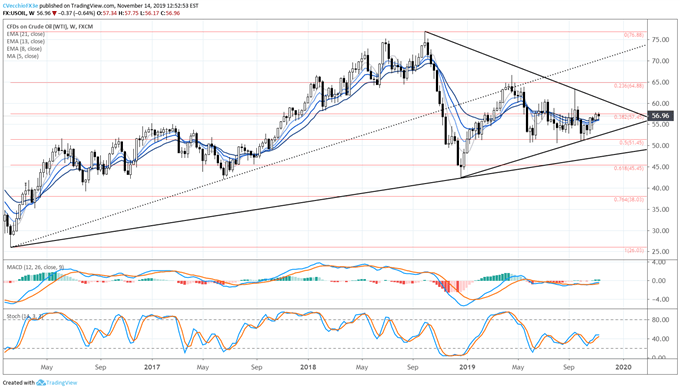
Task: Click the 40.00 price axis label
Action: pos(660,188)
